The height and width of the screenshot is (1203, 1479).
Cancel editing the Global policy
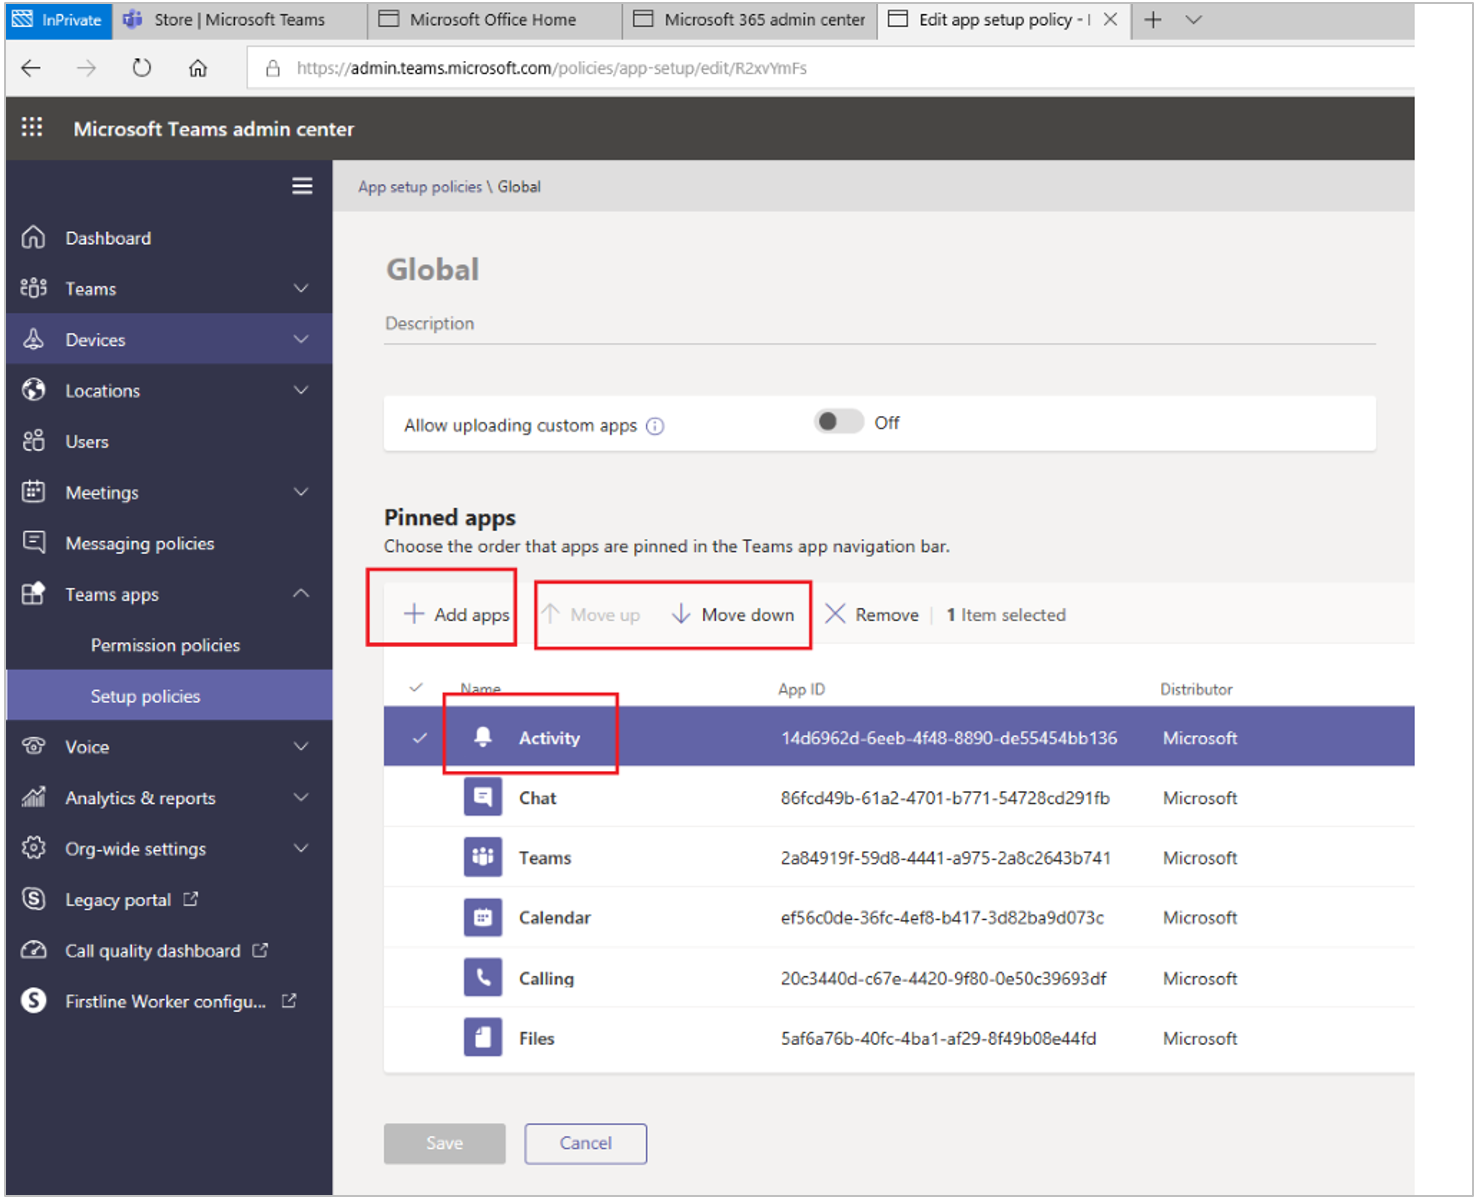pos(586,1143)
